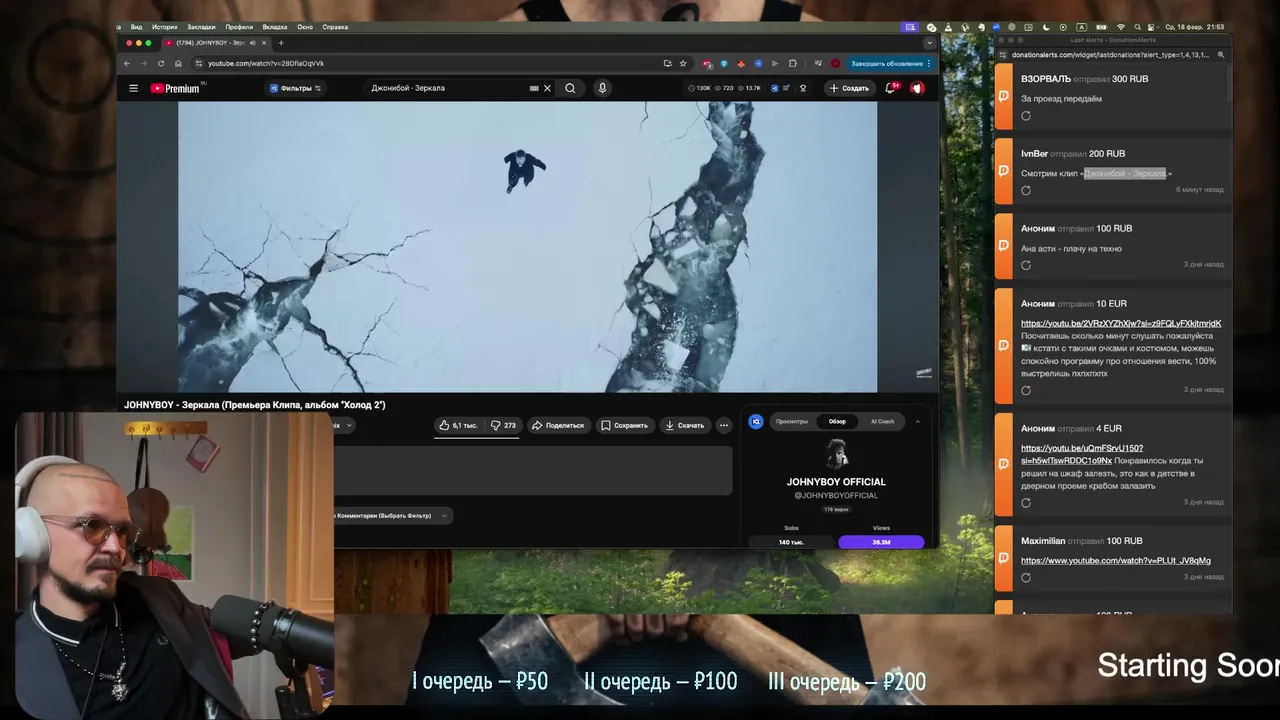Toggle Focus moon icon in menu bar
This screenshot has width=1280, height=720.
[1046, 27]
